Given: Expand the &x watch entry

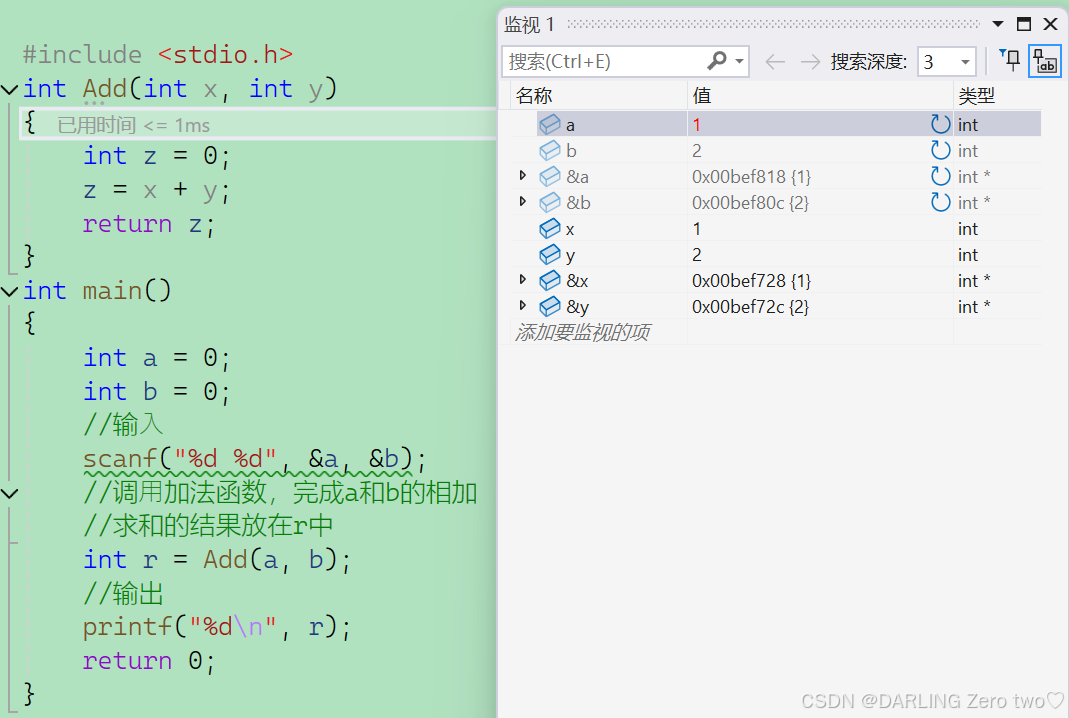Looking at the screenshot, I should [x=522, y=279].
